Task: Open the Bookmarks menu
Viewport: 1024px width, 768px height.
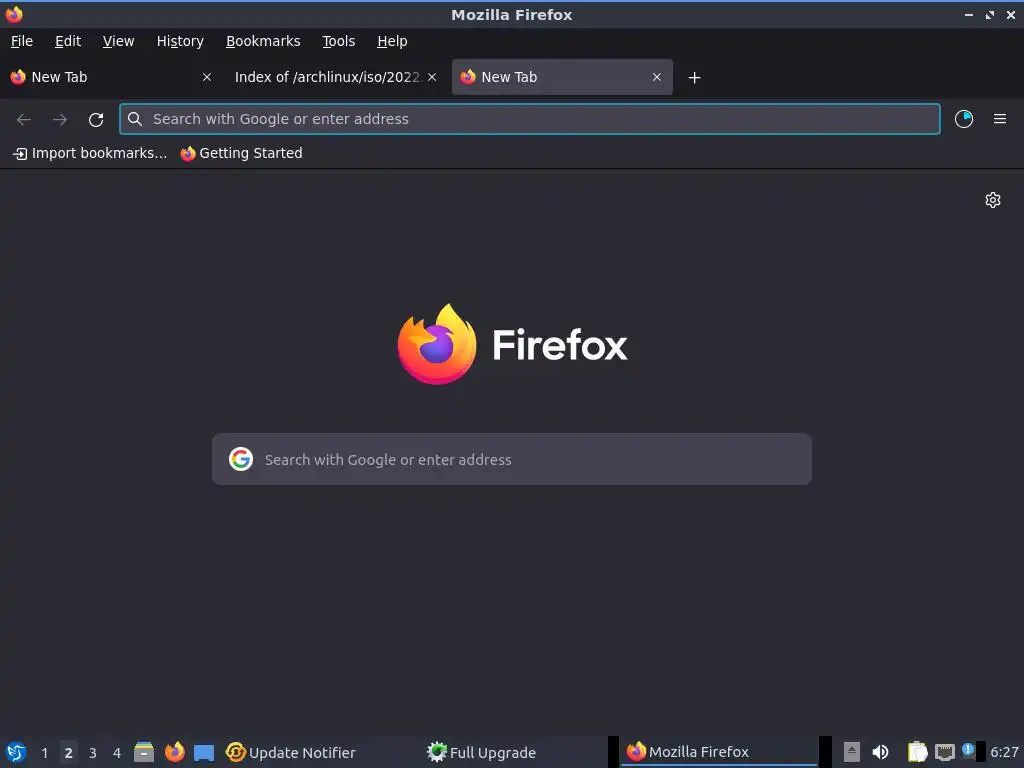Action: [263, 41]
